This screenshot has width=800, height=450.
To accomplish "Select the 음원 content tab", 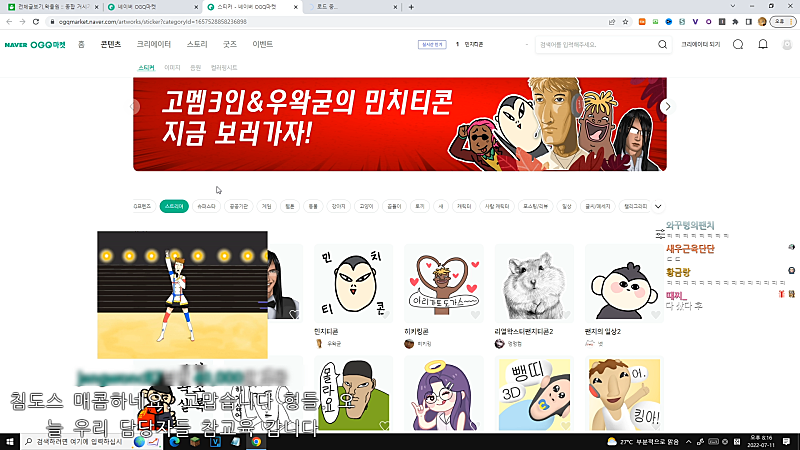I will click(195, 67).
